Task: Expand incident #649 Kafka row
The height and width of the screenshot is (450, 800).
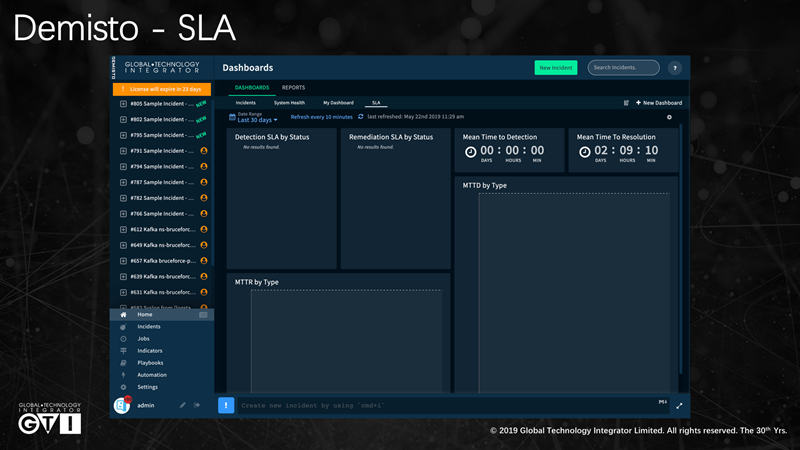Action: coord(123,245)
